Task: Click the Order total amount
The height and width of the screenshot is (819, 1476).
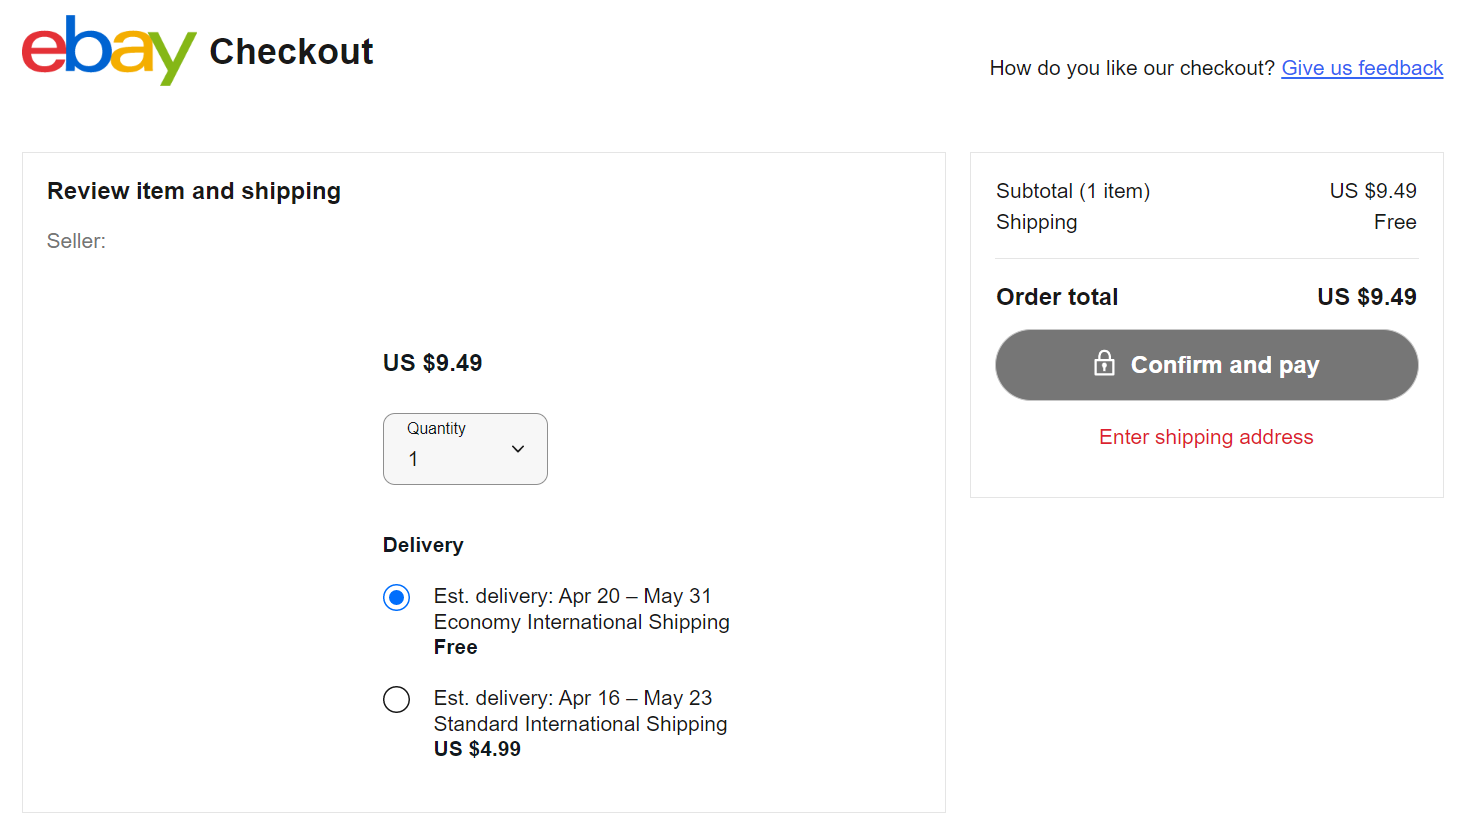Action: tap(1366, 297)
